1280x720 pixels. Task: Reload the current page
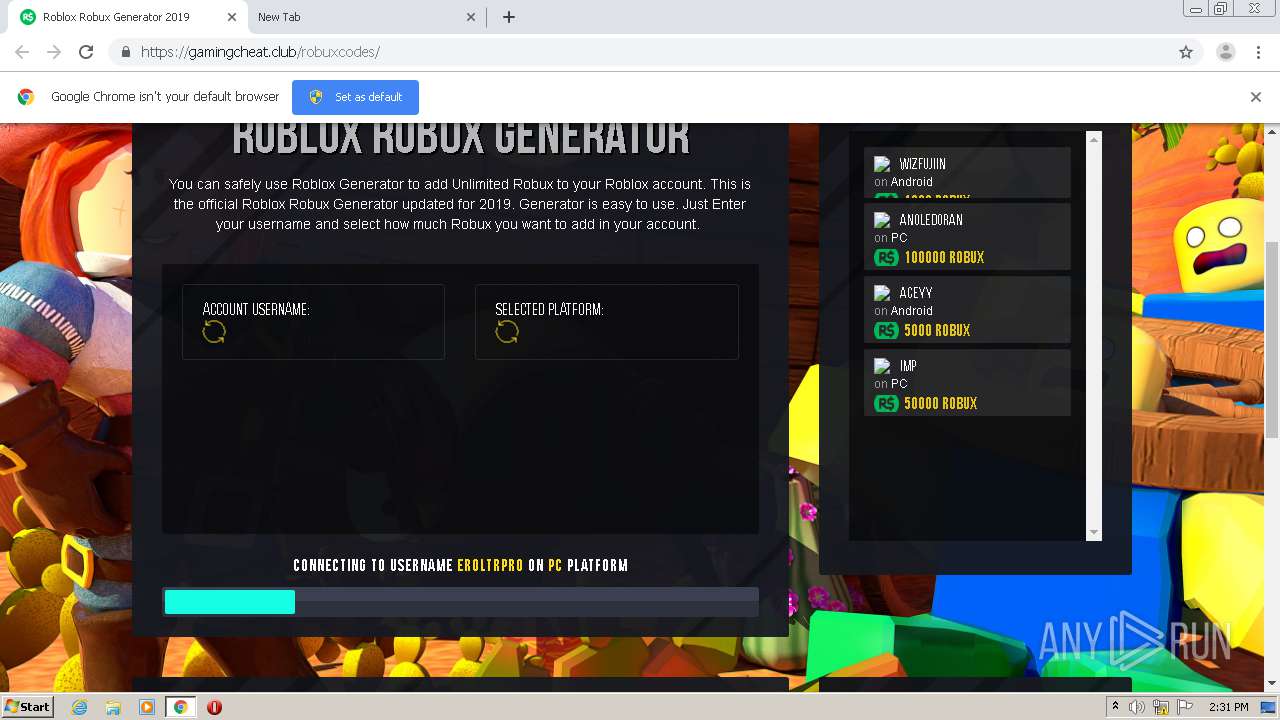86,52
